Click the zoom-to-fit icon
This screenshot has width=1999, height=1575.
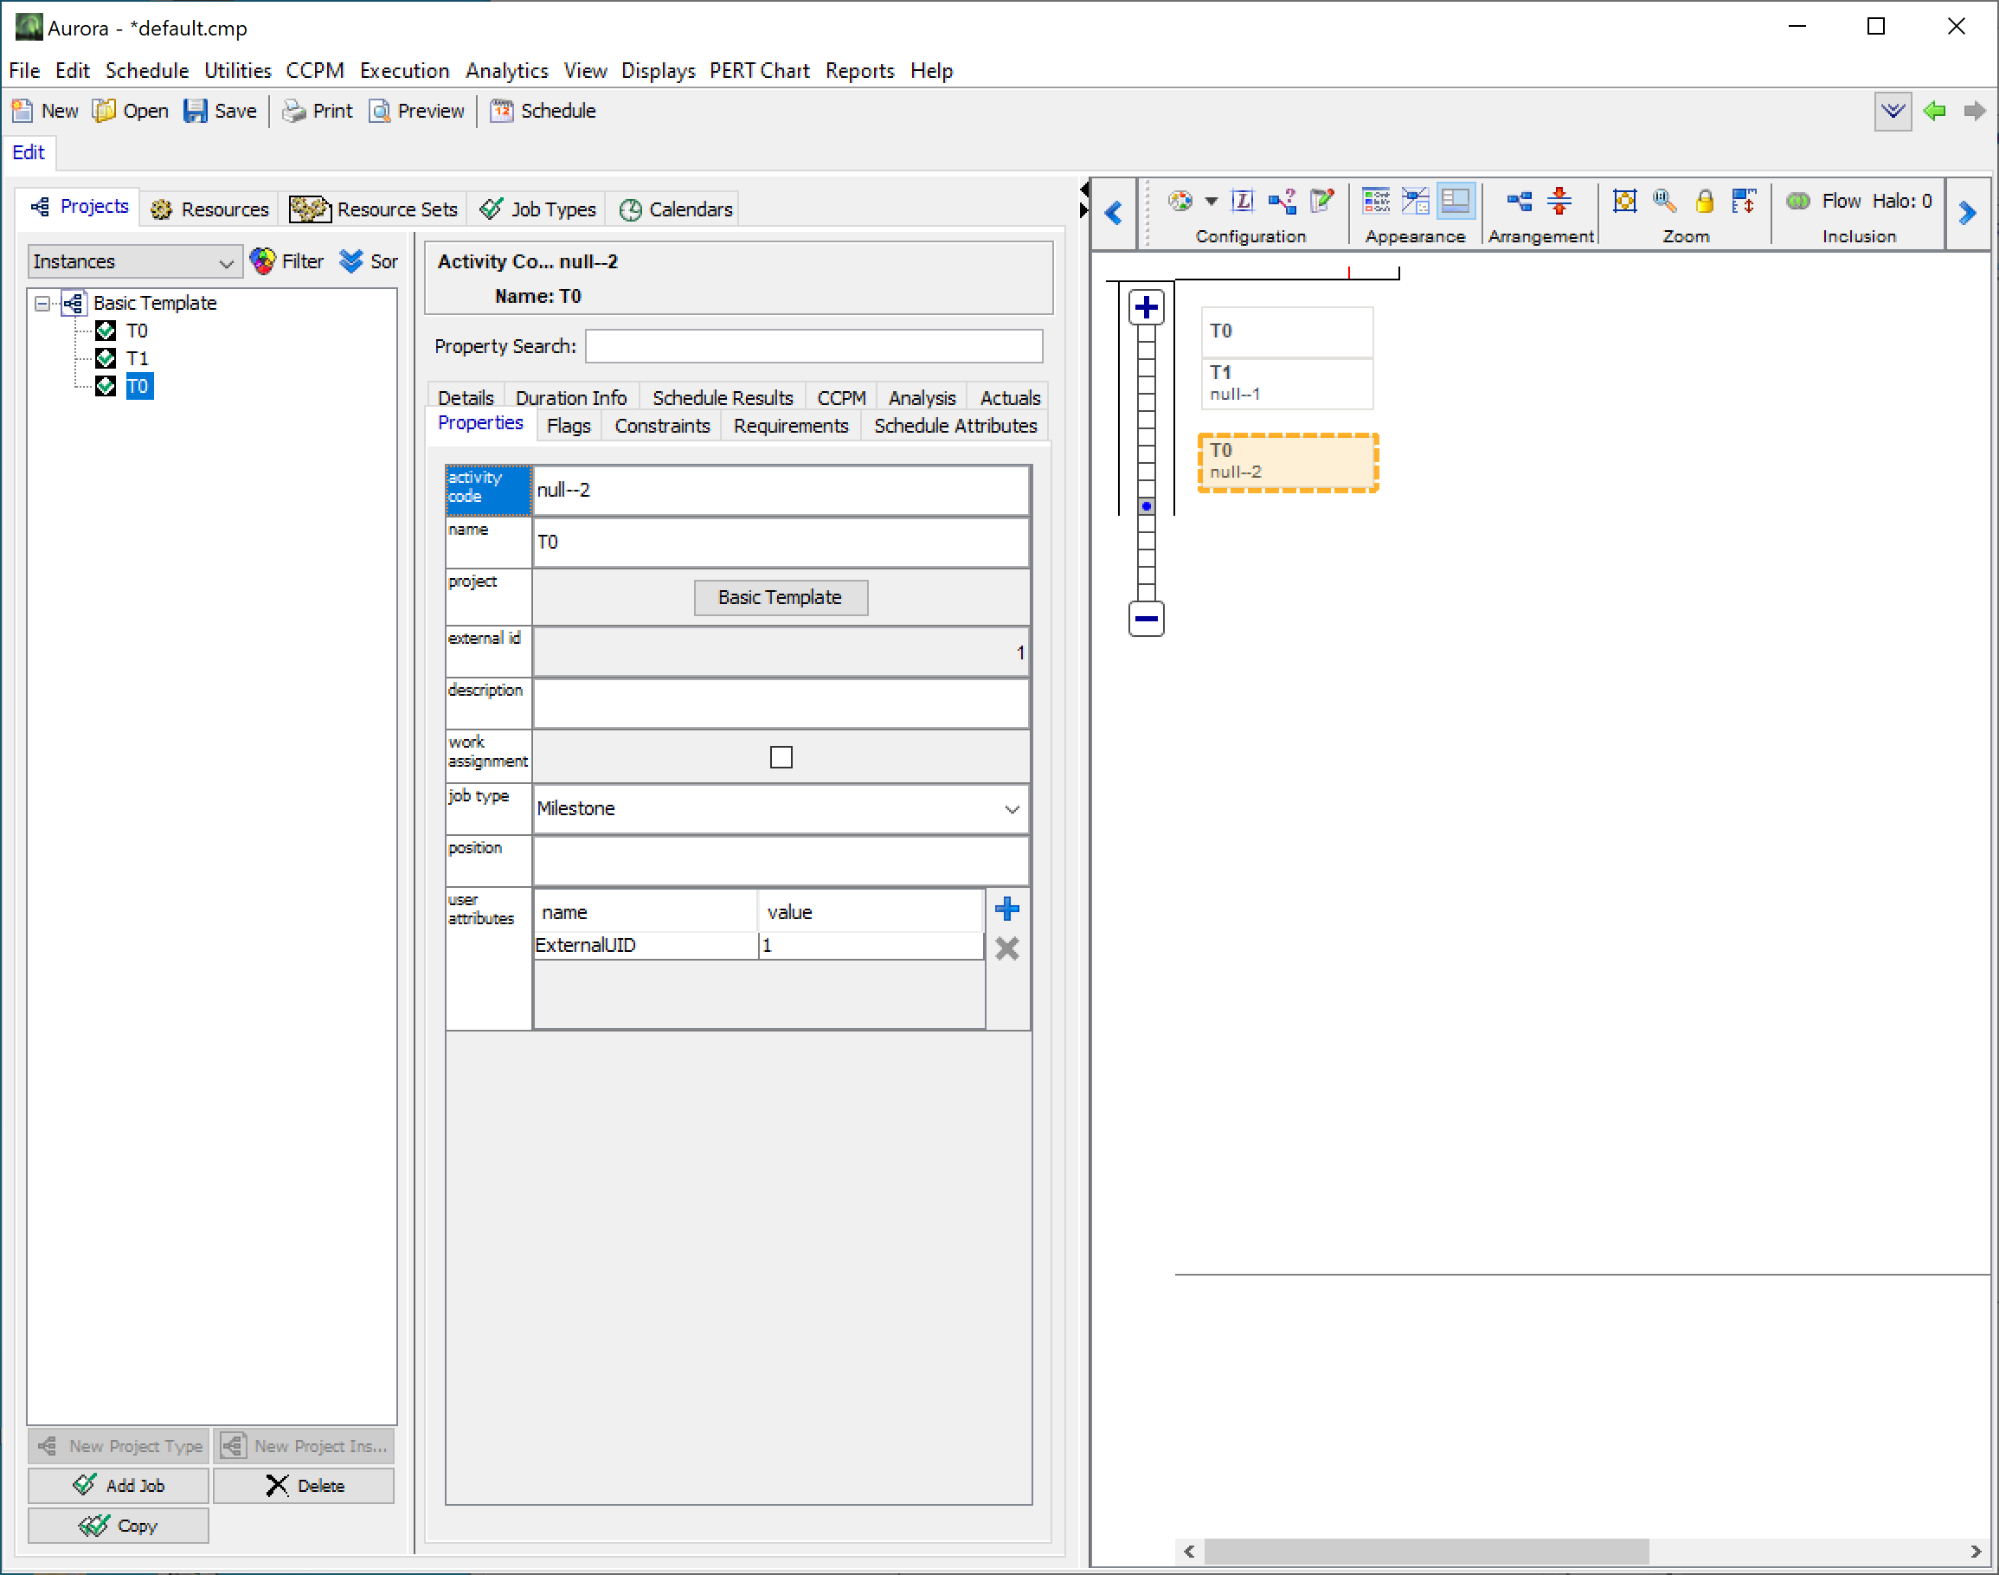coord(1624,202)
